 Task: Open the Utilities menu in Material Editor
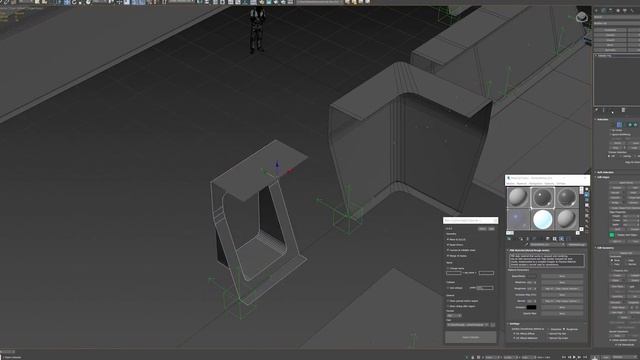click(x=561, y=184)
